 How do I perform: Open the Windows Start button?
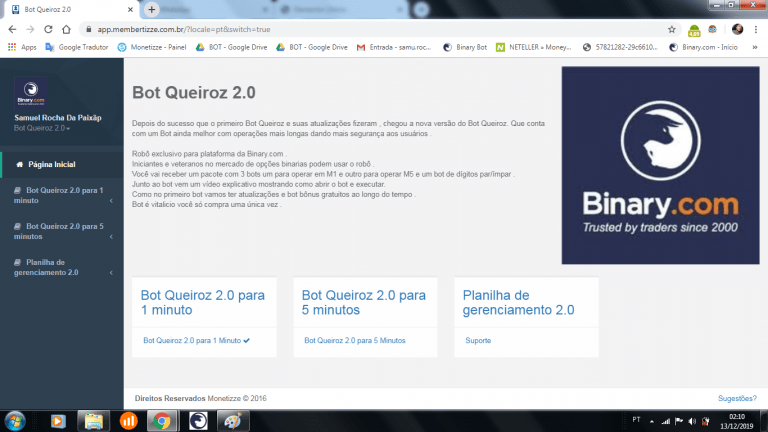tap(15, 421)
